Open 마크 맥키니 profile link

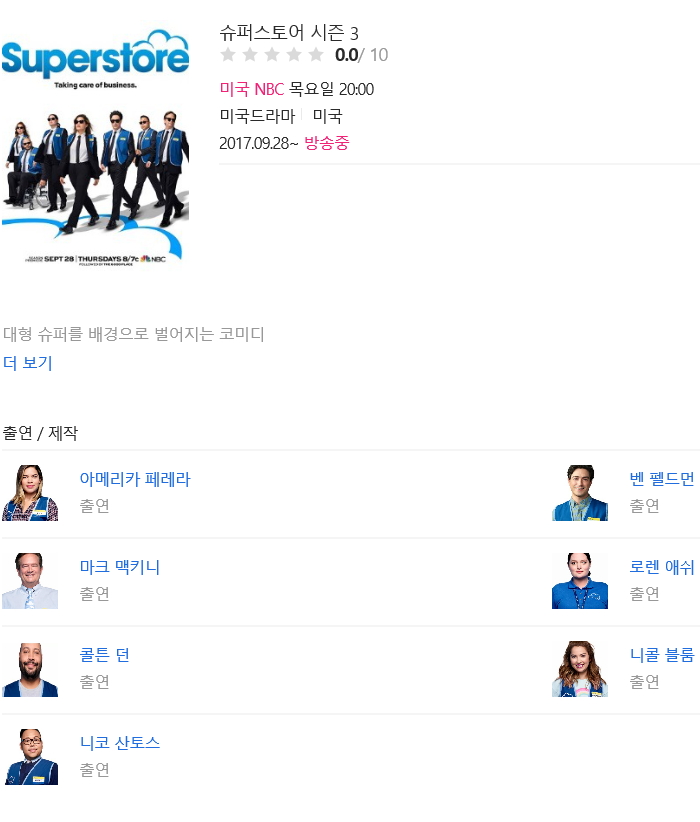click(x=120, y=567)
